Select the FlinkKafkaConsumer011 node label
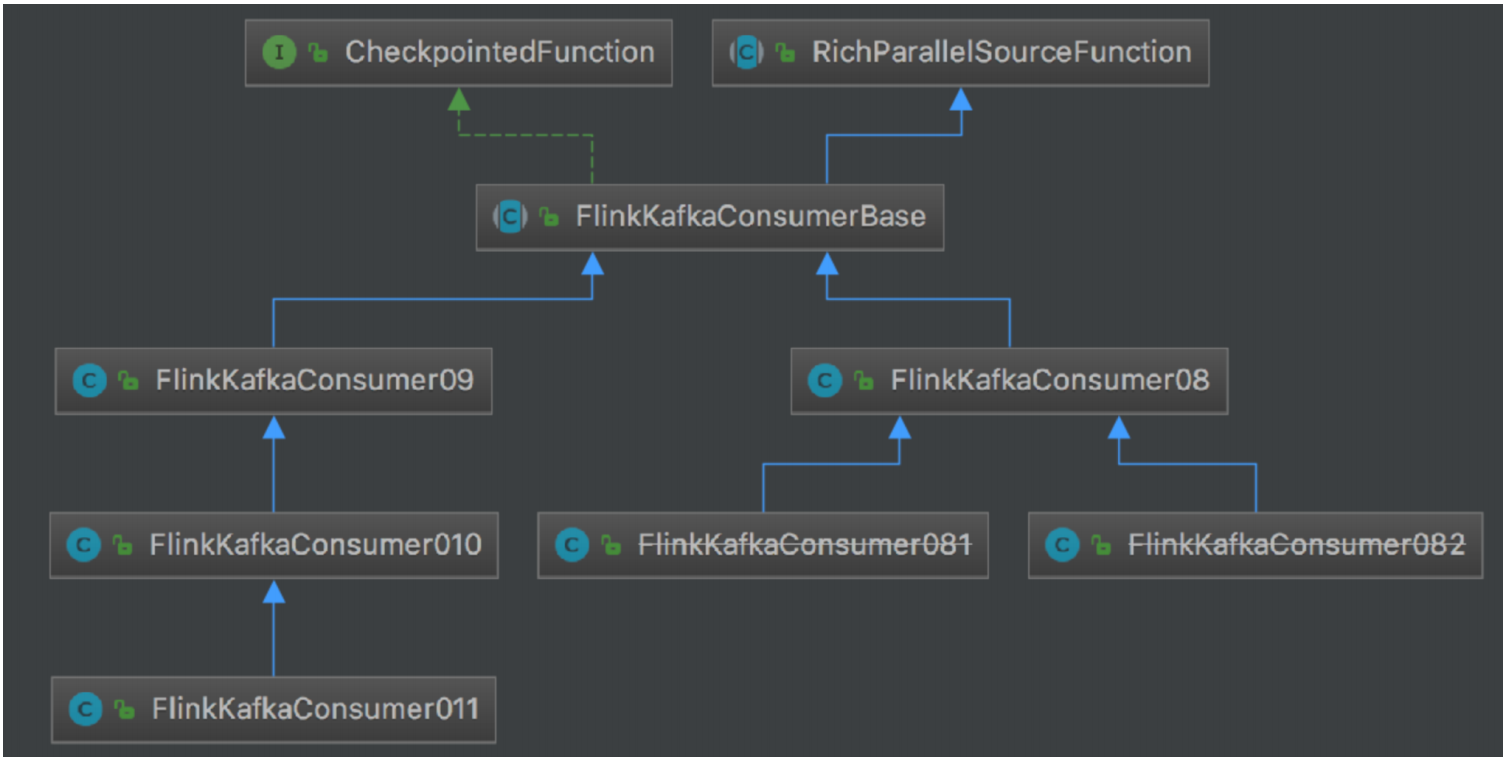Screen dimensions: 1504x758 (x=315, y=709)
